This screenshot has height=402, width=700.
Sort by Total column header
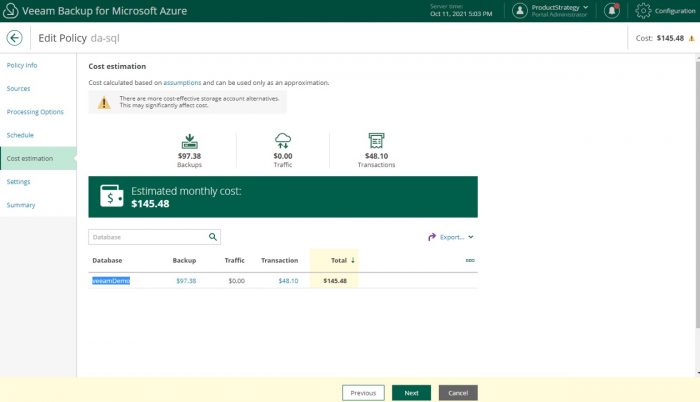click(339, 260)
